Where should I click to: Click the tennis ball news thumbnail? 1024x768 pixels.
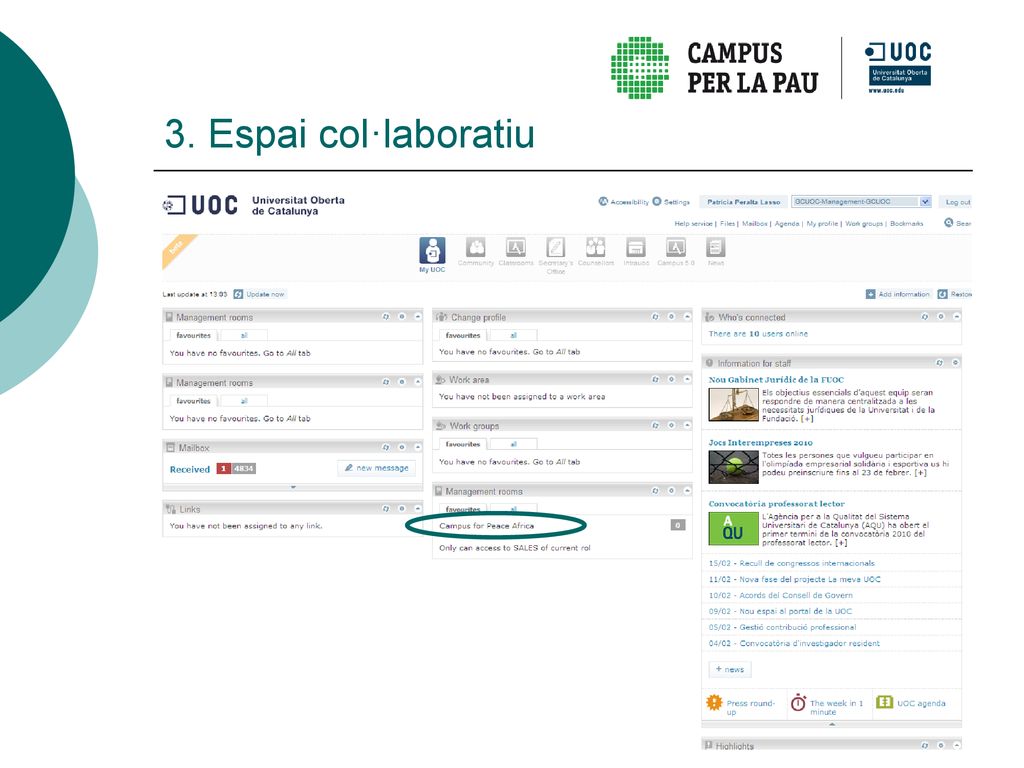click(x=733, y=467)
